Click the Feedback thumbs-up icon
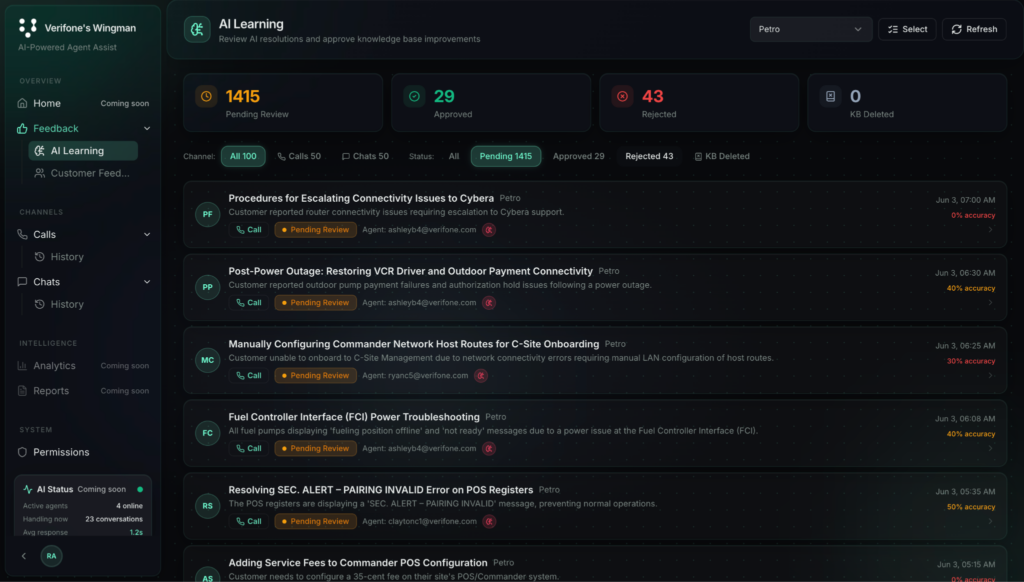The width and height of the screenshot is (1024, 582). pos(22,129)
